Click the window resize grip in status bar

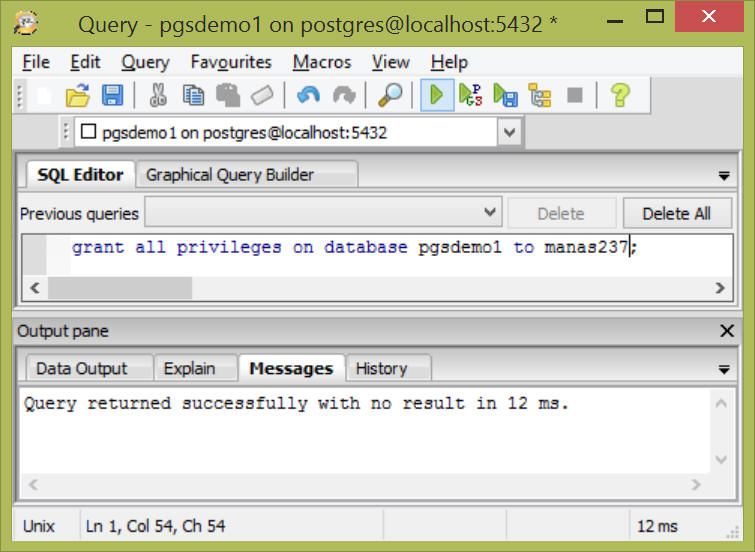[x=732, y=531]
